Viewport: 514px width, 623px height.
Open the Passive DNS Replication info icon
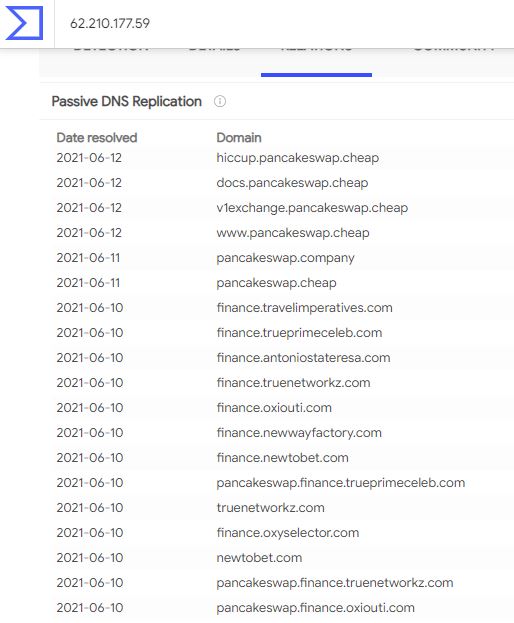[220, 101]
